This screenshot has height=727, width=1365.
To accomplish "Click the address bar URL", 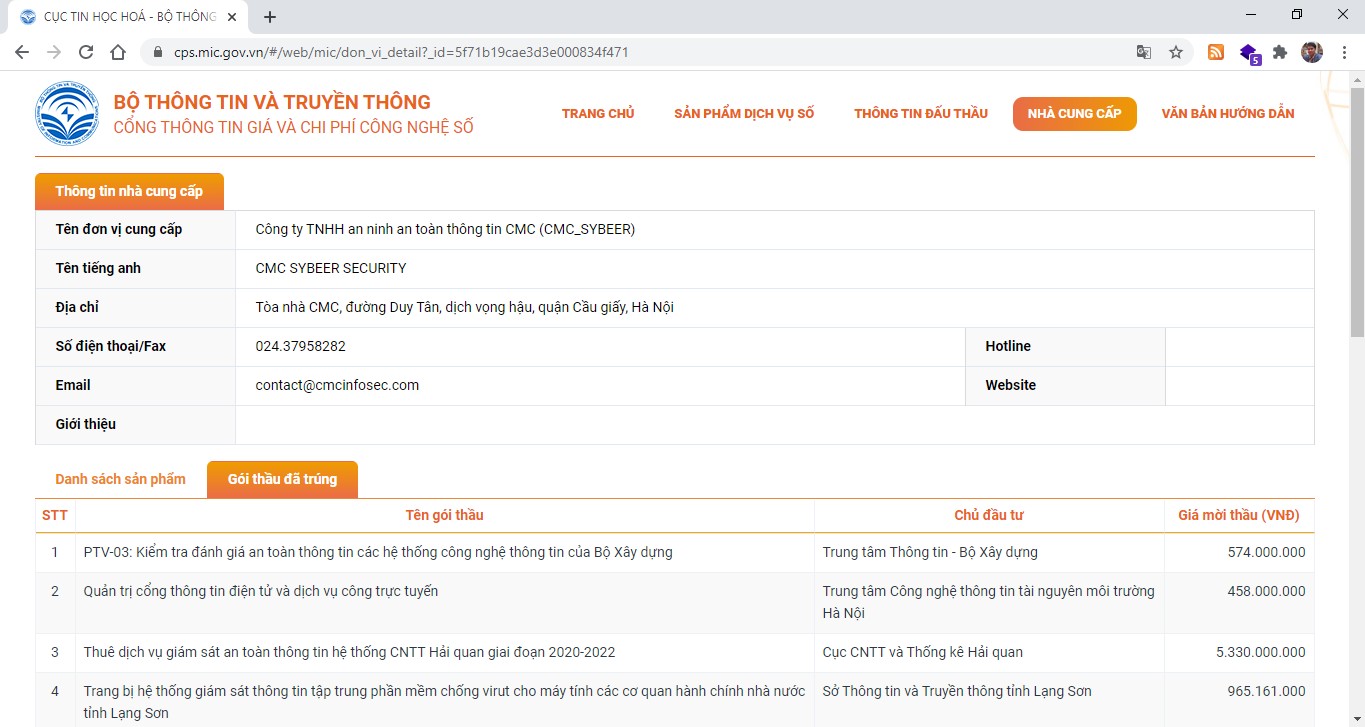I will pyautogui.click(x=400, y=52).
